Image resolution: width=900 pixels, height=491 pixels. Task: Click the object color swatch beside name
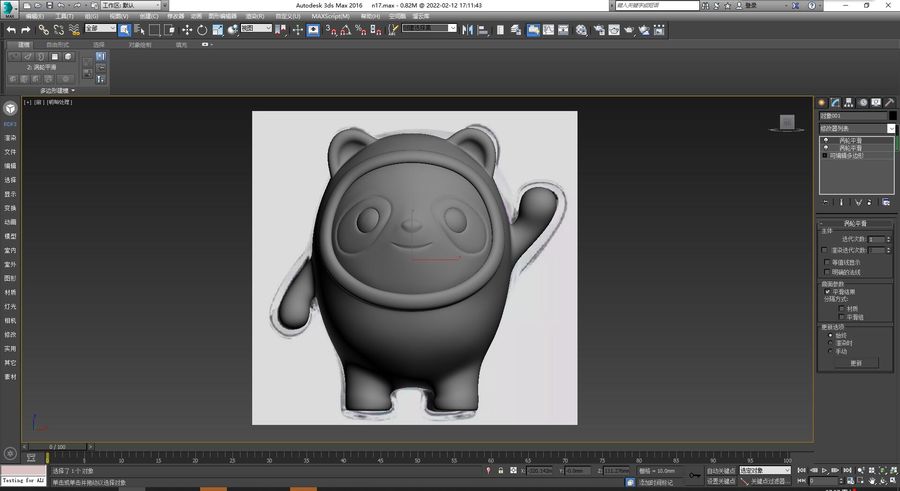point(893,115)
